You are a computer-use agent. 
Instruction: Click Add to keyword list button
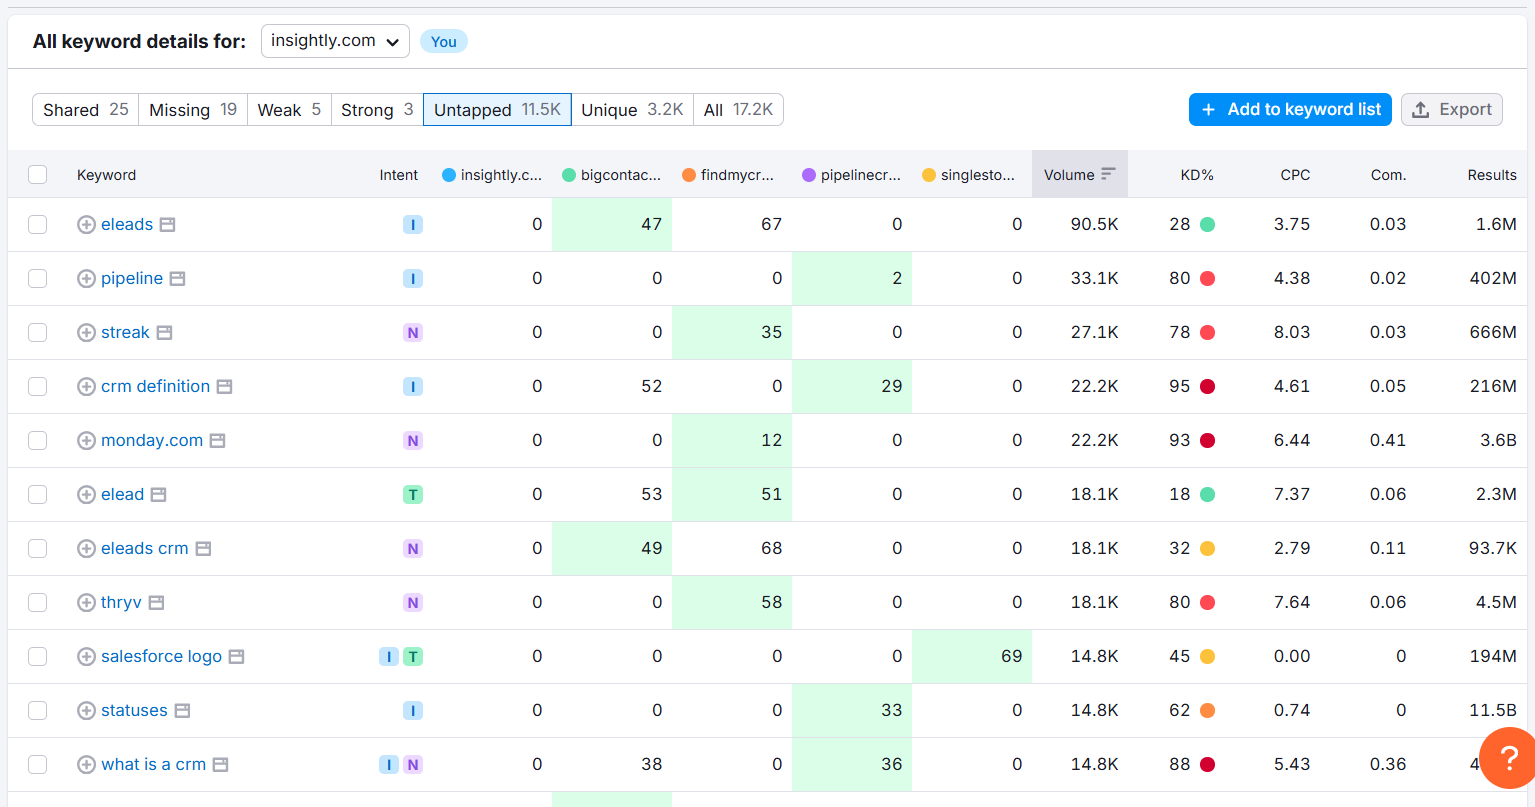(1290, 110)
